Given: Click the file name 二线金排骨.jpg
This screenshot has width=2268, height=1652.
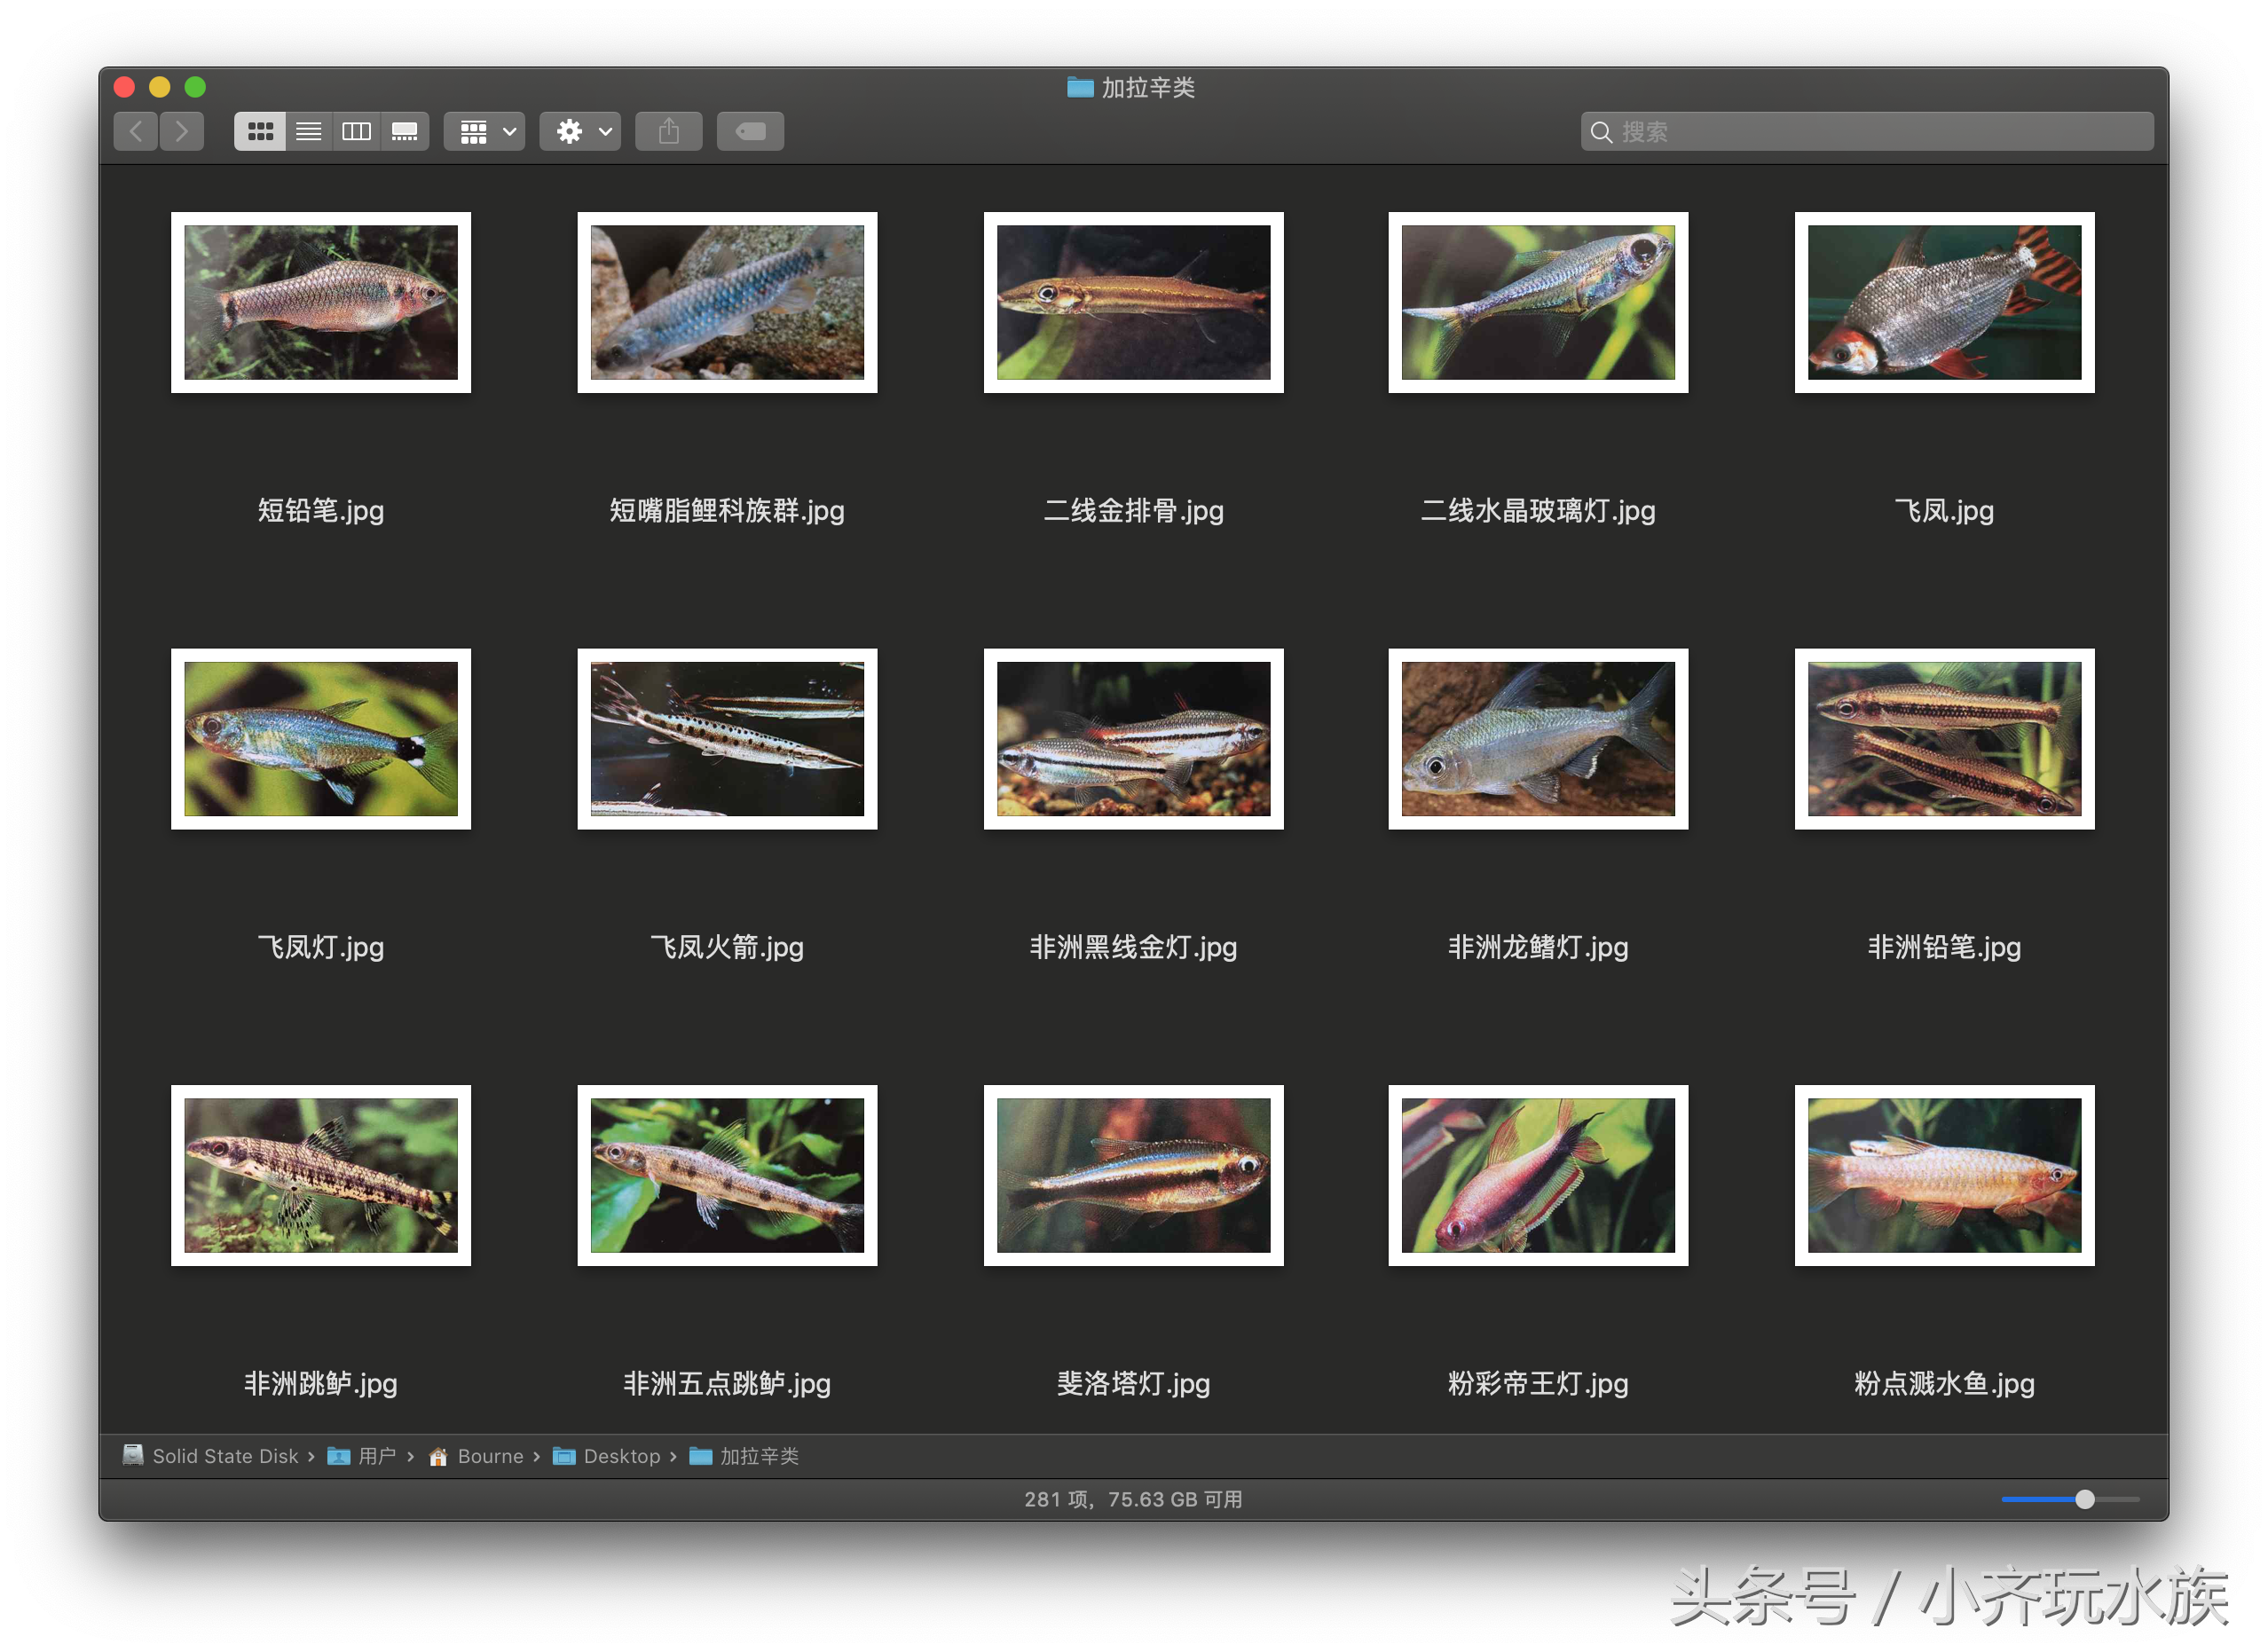Looking at the screenshot, I should [x=1134, y=511].
